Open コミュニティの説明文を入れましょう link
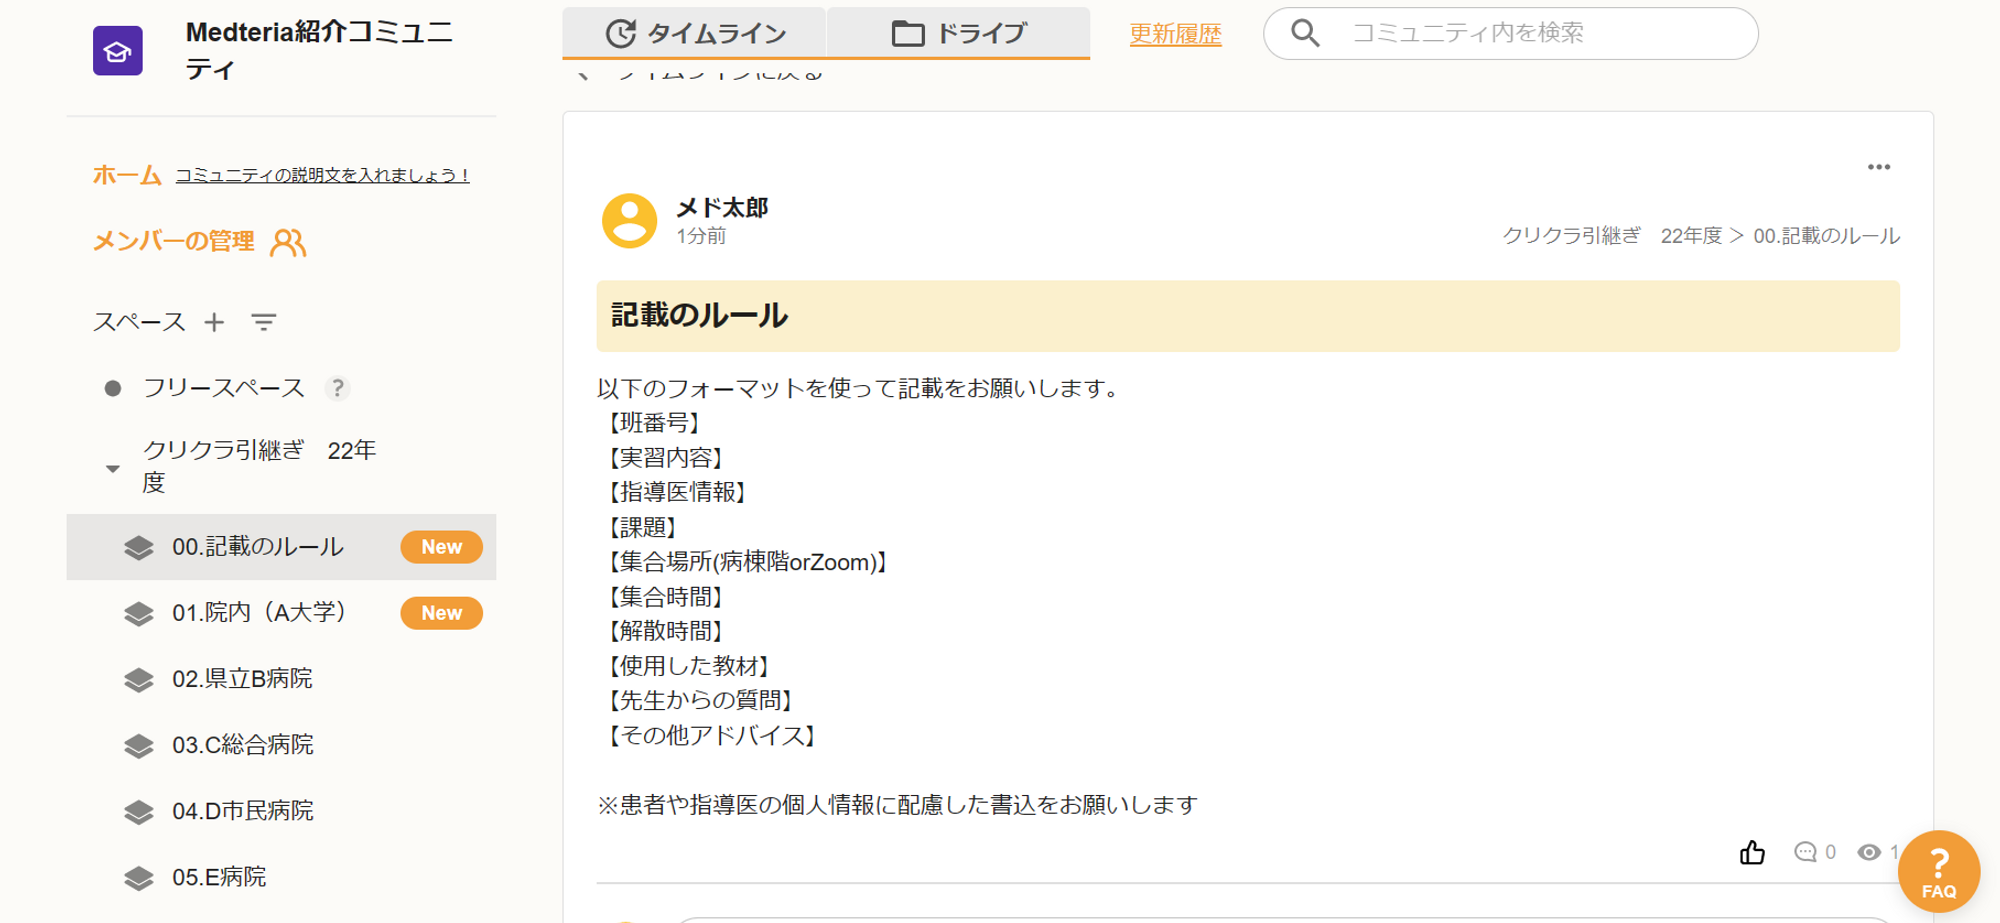2000x923 pixels. pyautogui.click(x=322, y=175)
